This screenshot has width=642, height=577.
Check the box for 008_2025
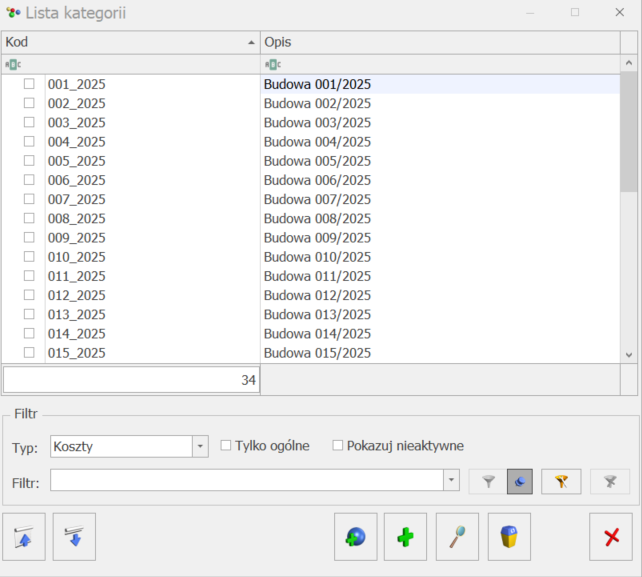coord(29,218)
